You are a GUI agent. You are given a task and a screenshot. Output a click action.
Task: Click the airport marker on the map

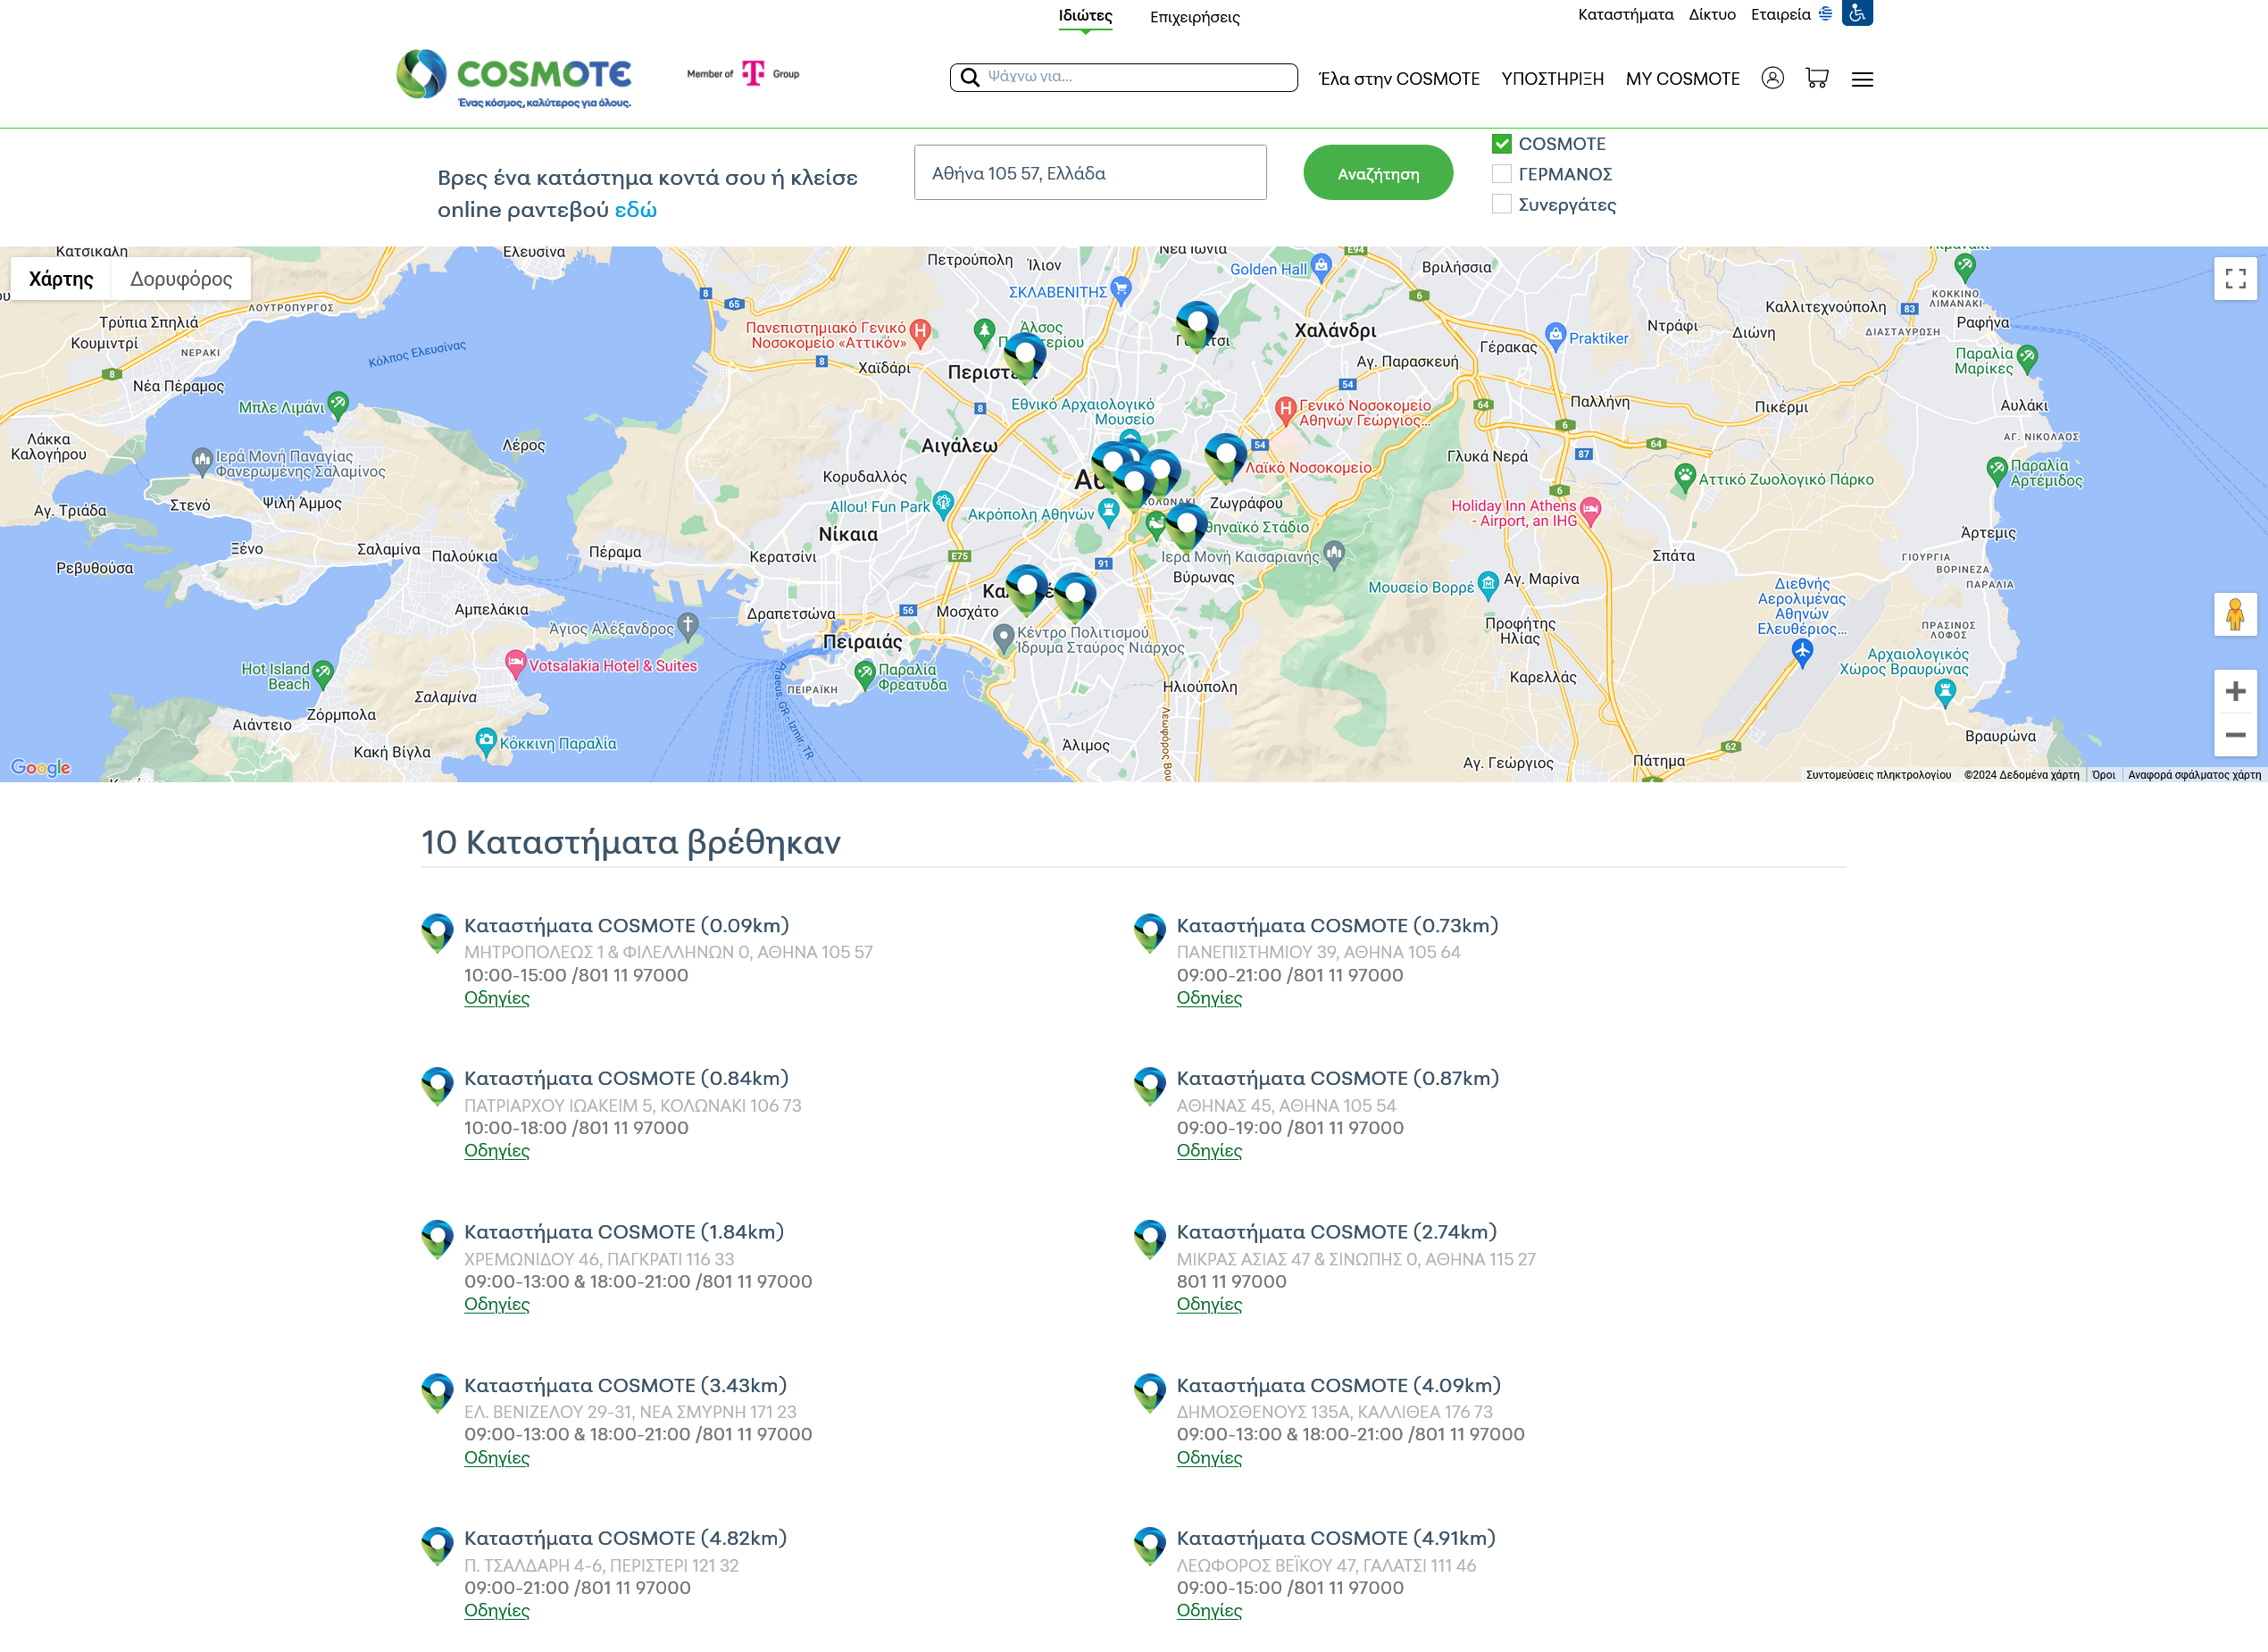[x=1802, y=652]
